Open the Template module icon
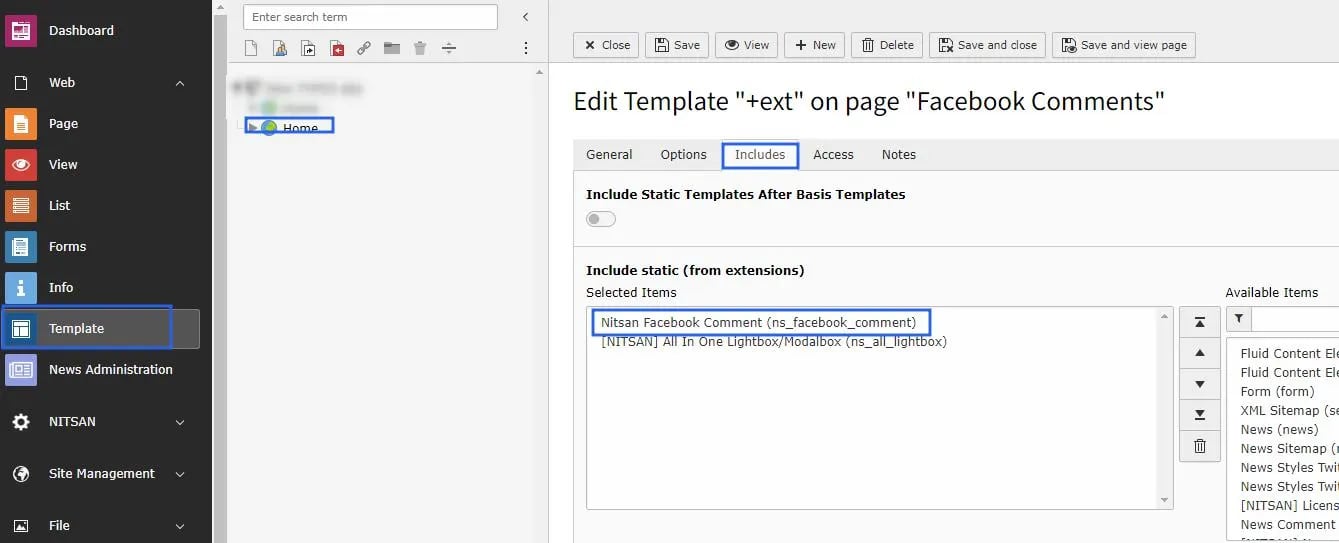This screenshot has height=543, width=1339. [x=21, y=329]
